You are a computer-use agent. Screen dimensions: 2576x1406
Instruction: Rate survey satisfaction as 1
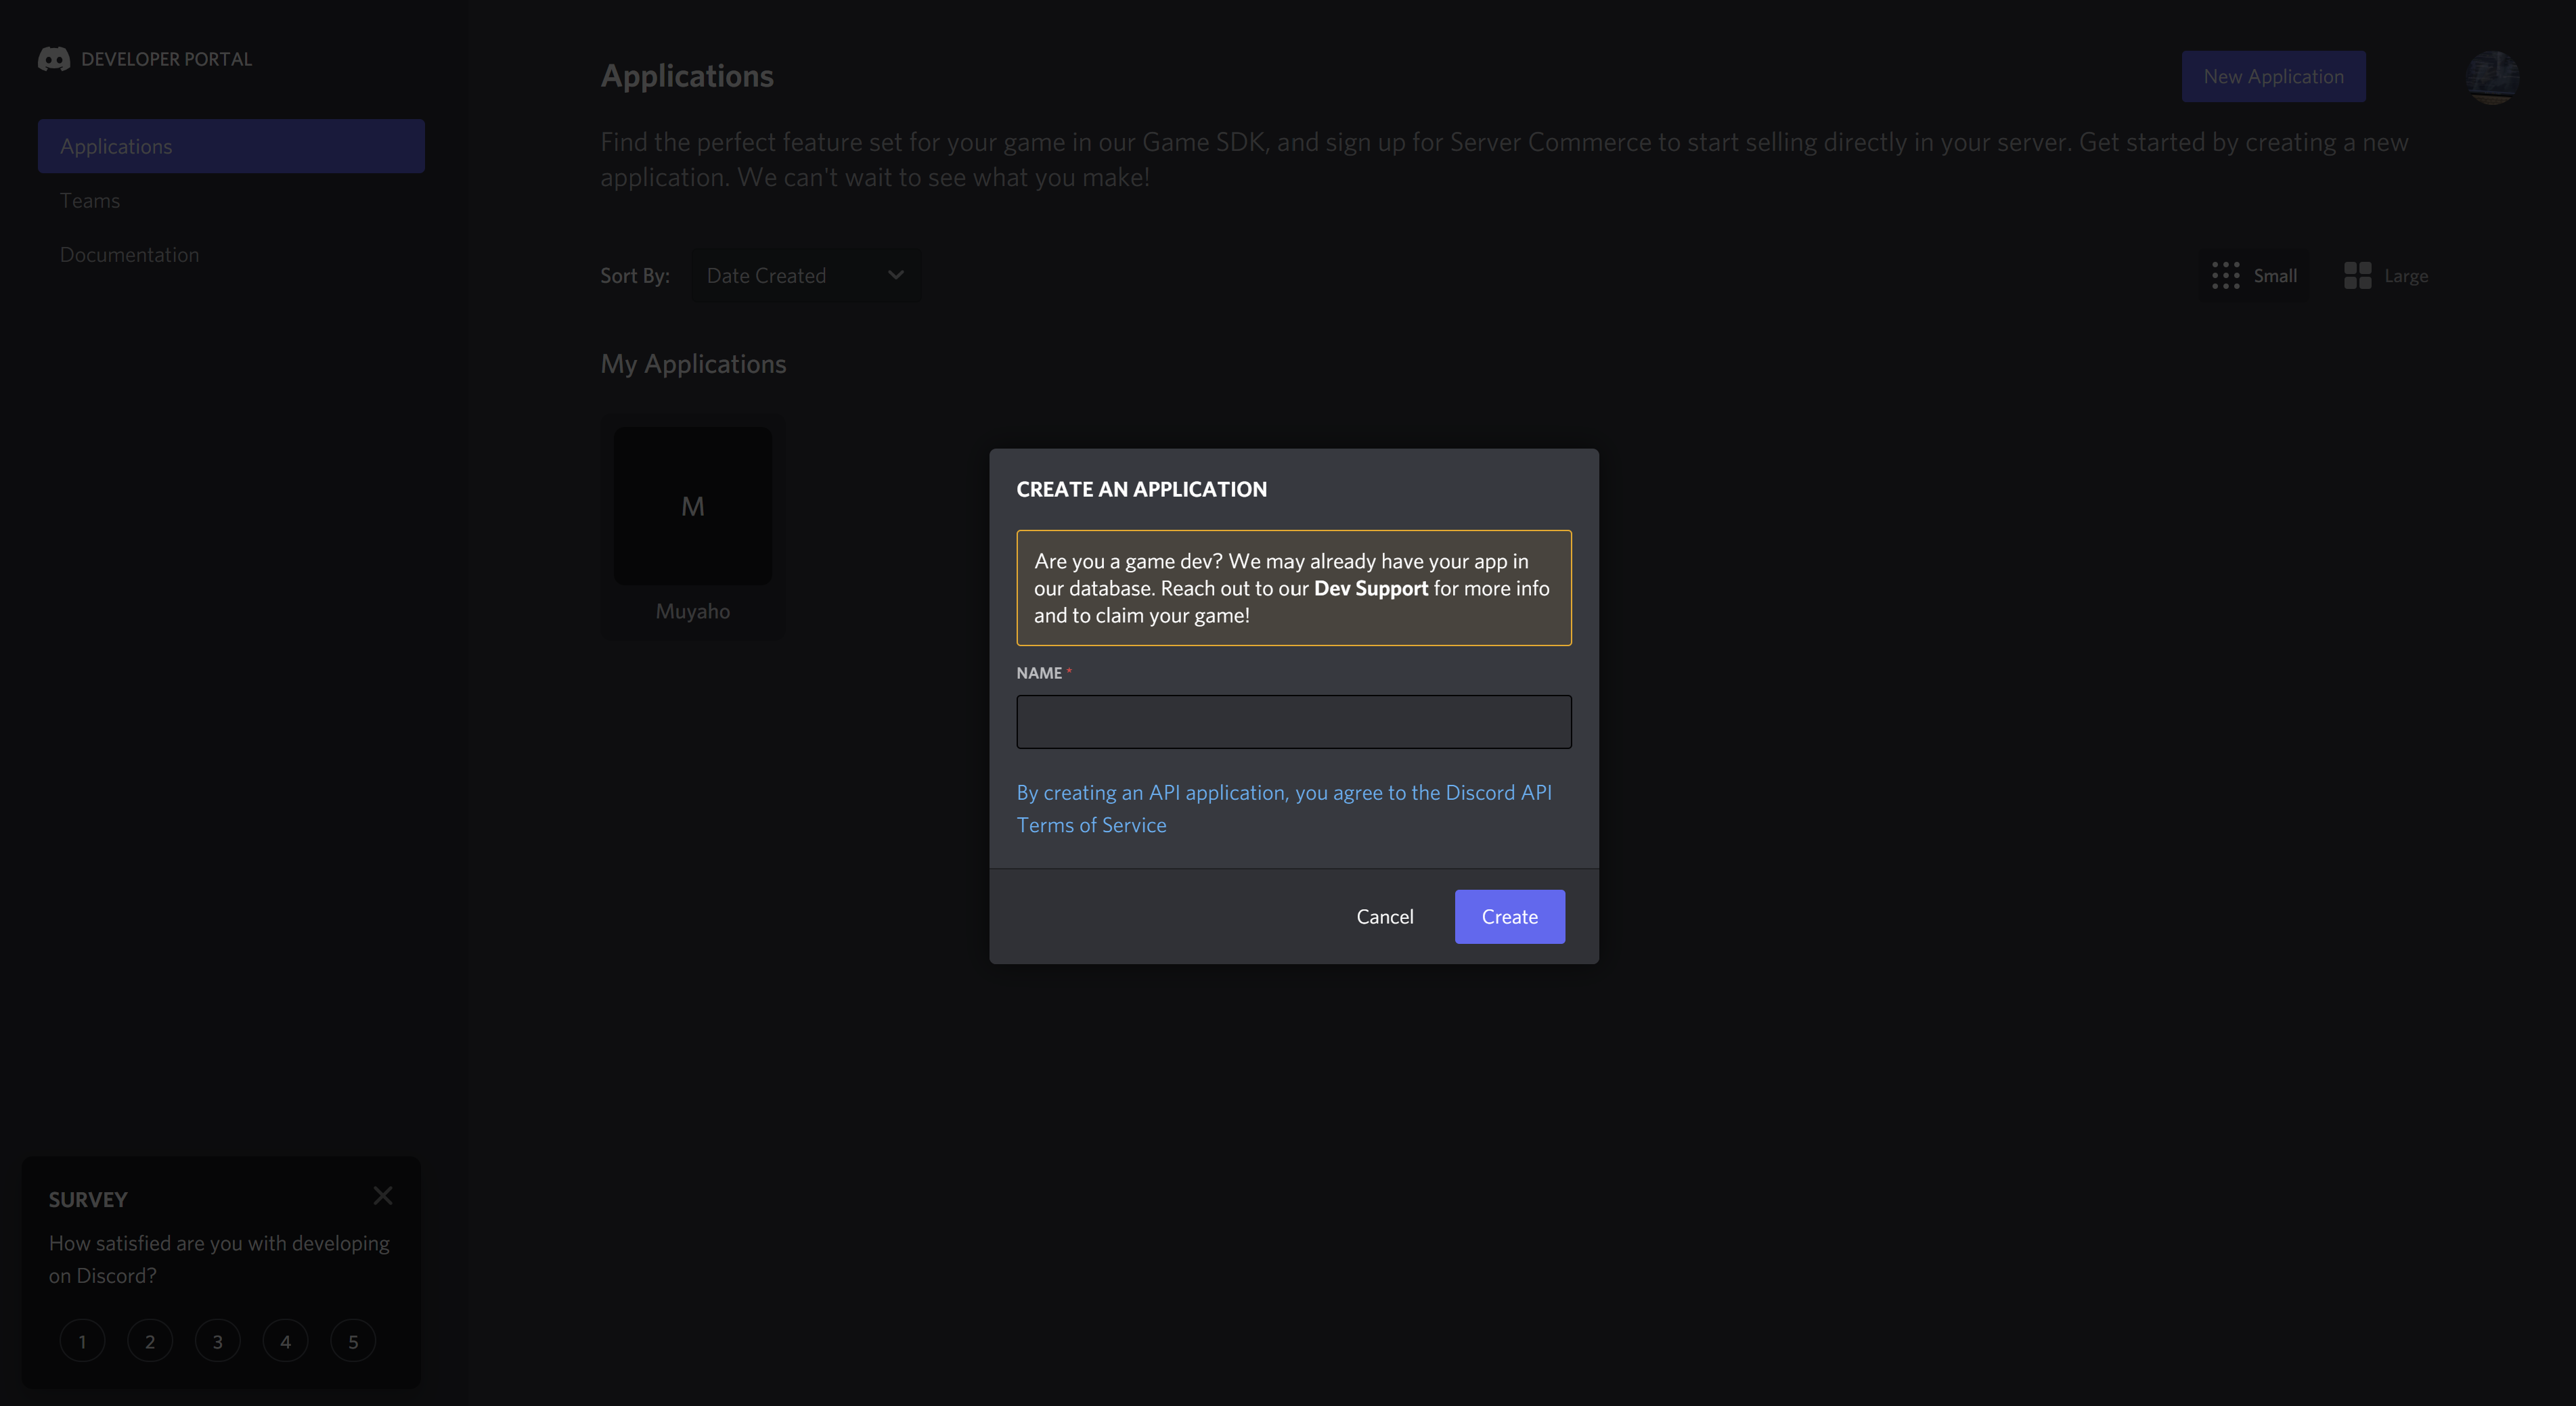82,1341
